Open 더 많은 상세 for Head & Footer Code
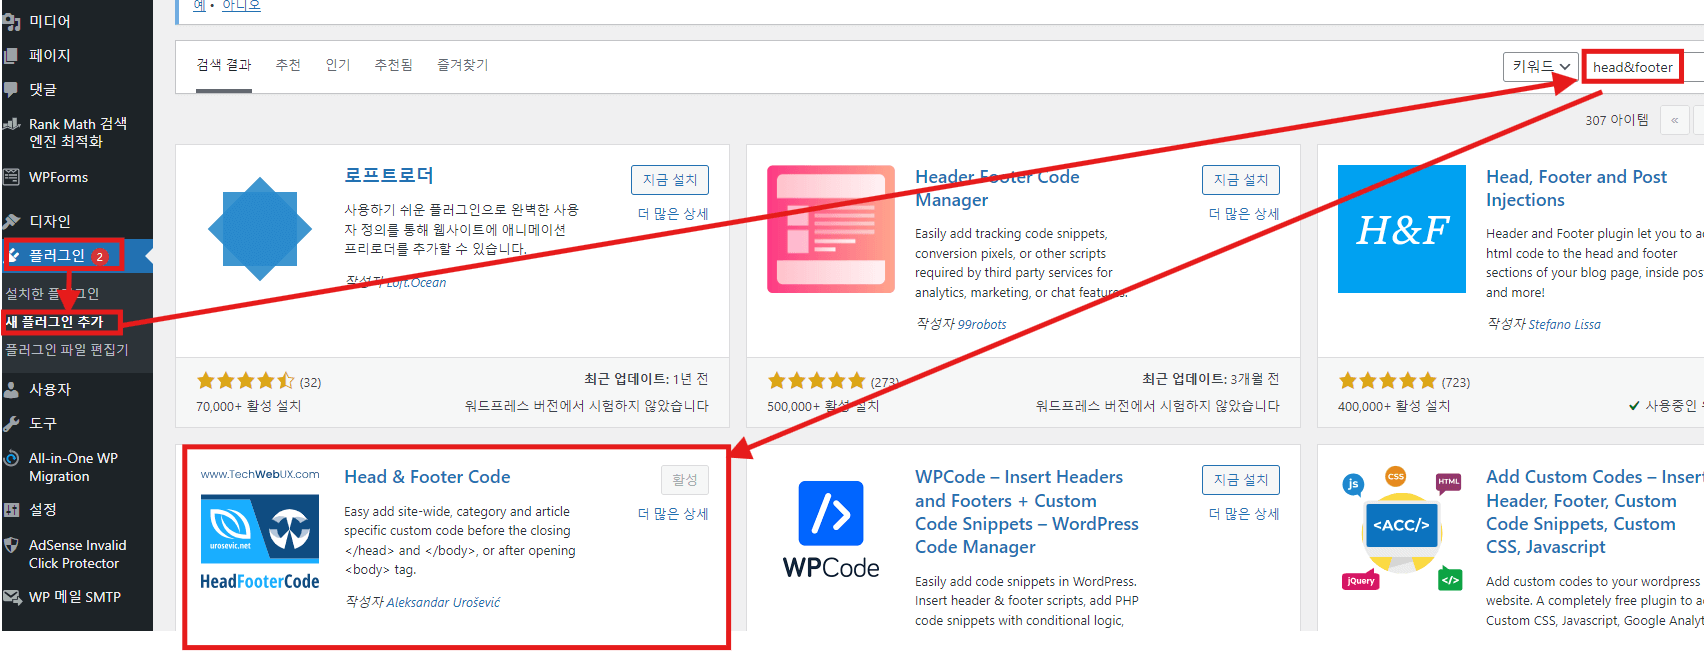Screen dimensions: 1704x651 673,514
